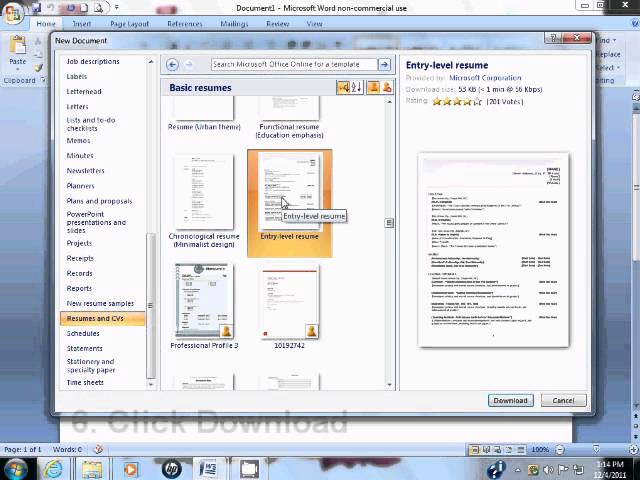Click the Windows Start orb
640x480 pixels.
click(x=17, y=468)
